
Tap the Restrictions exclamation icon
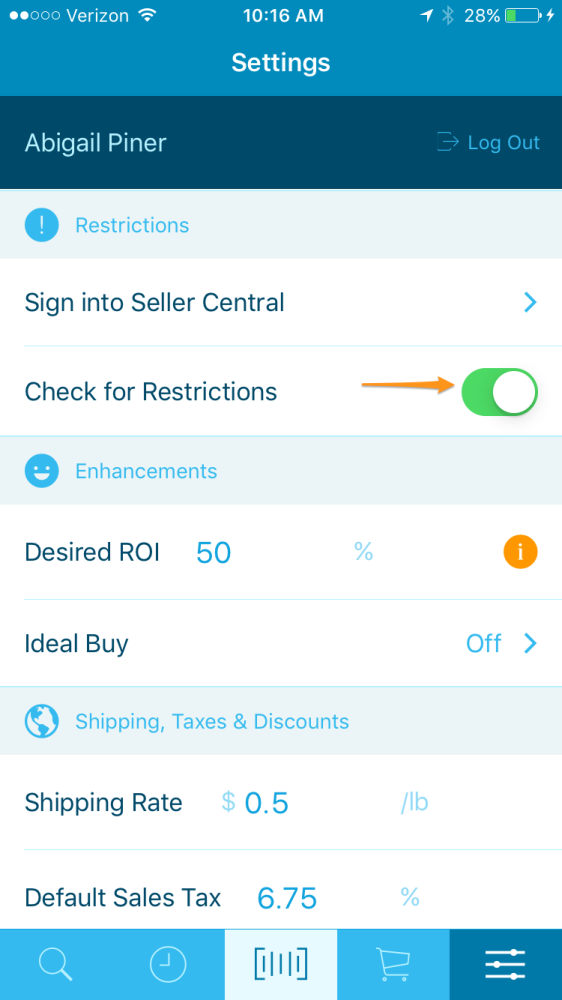point(41,225)
